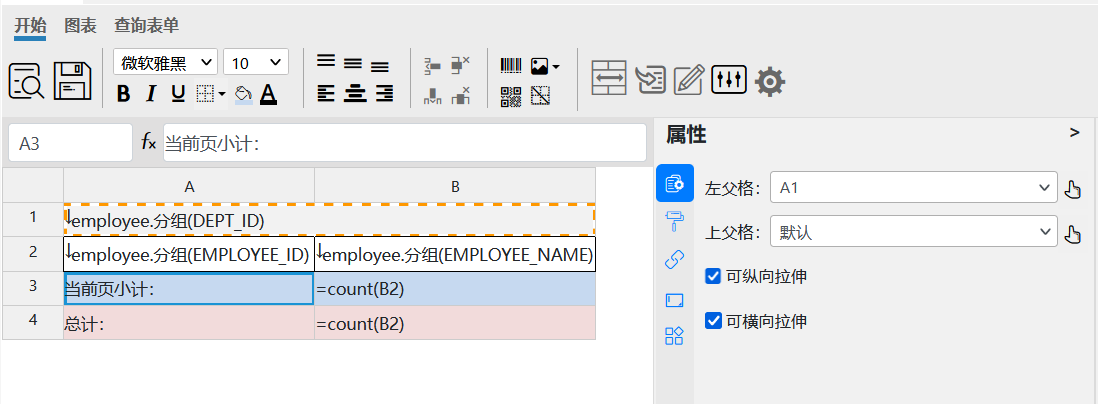Select cell =count(B2) in row 4
The image size is (1098, 404).
coord(455,323)
